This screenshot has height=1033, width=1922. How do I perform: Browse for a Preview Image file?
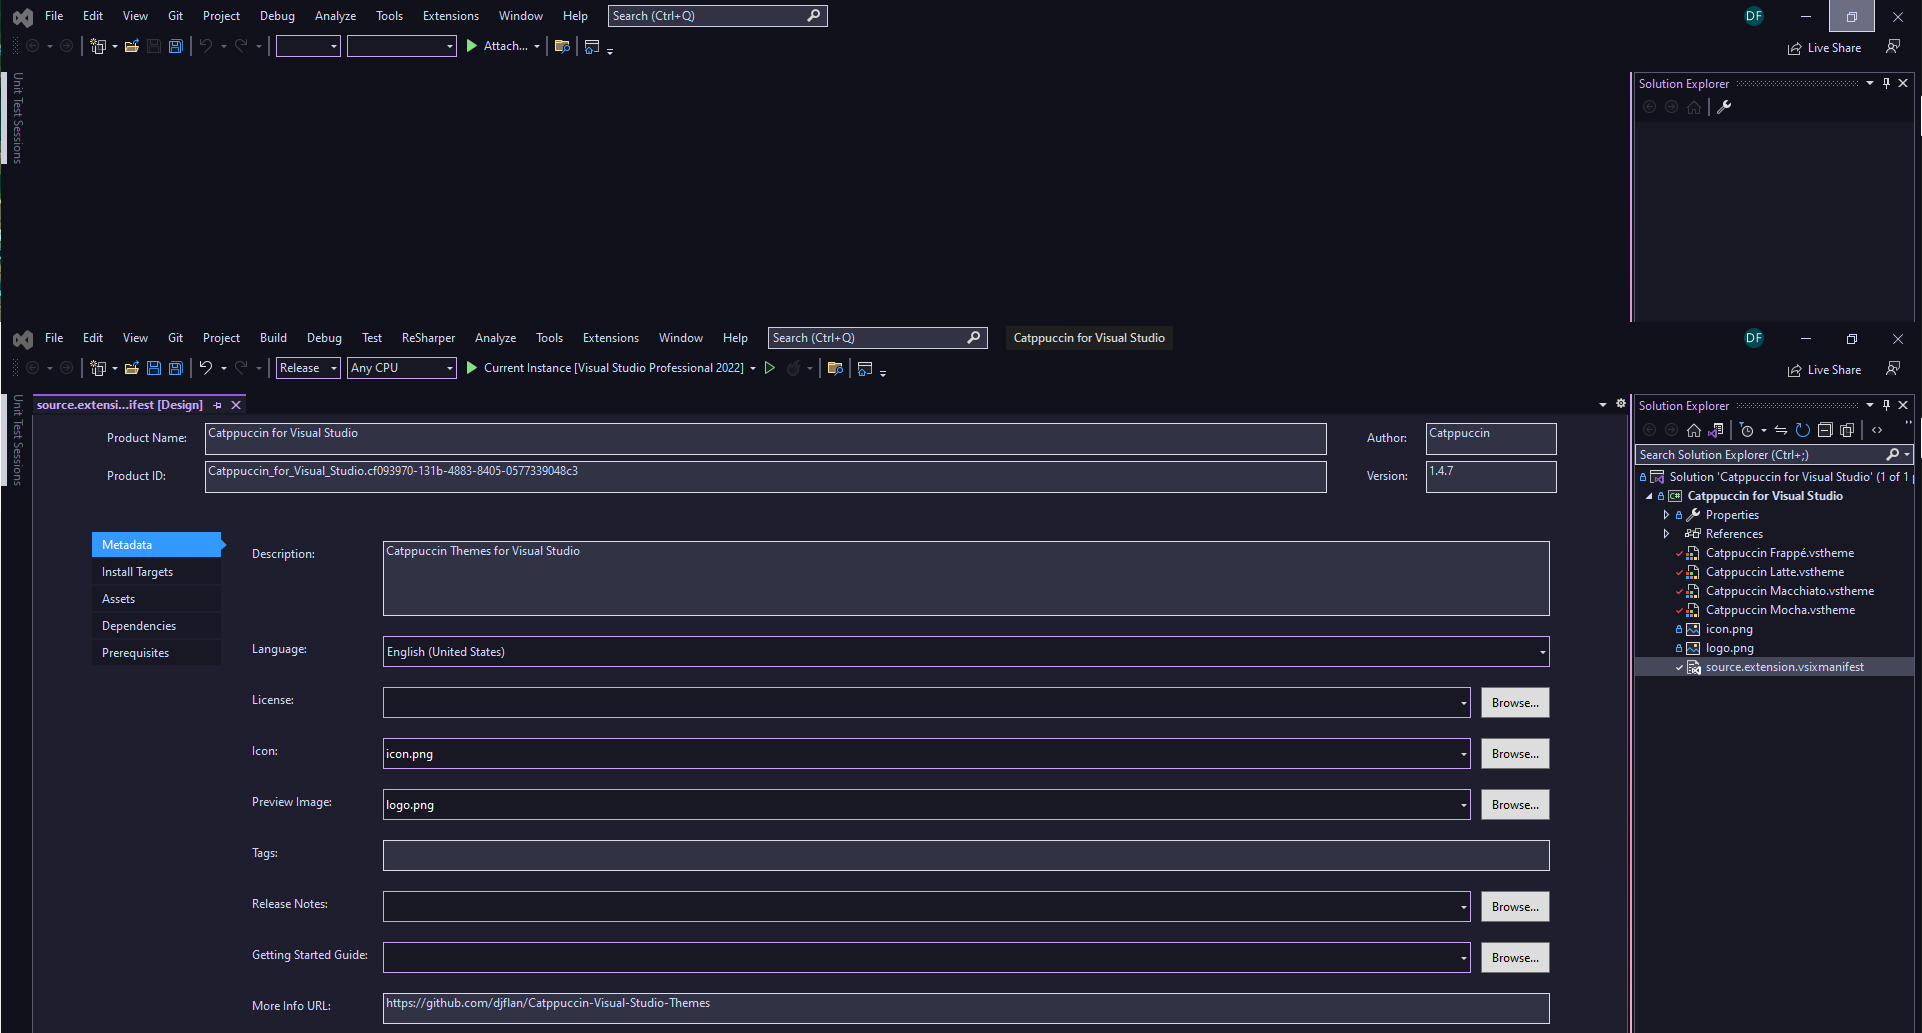1514,804
